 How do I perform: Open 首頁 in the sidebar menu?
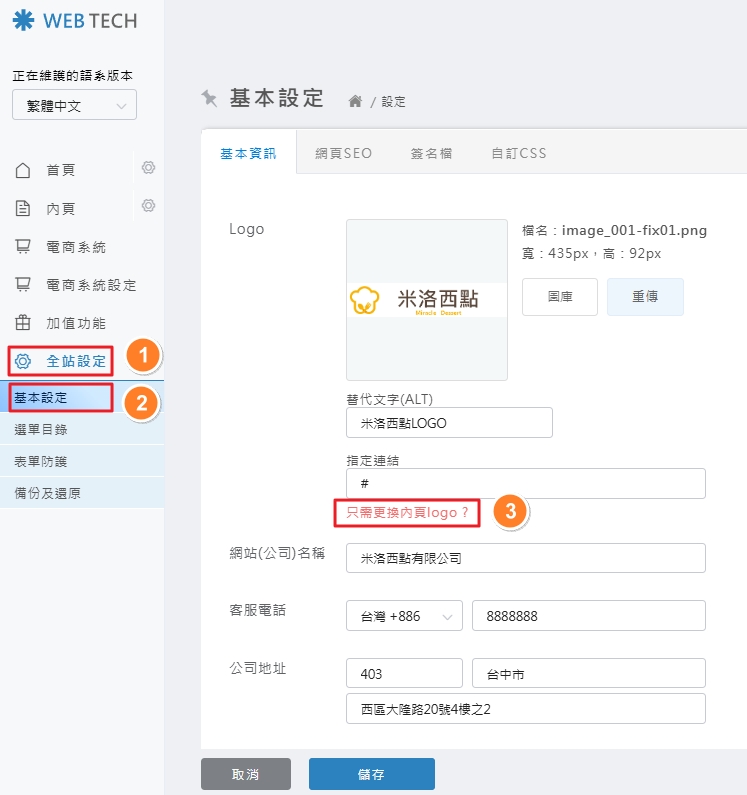click(61, 170)
